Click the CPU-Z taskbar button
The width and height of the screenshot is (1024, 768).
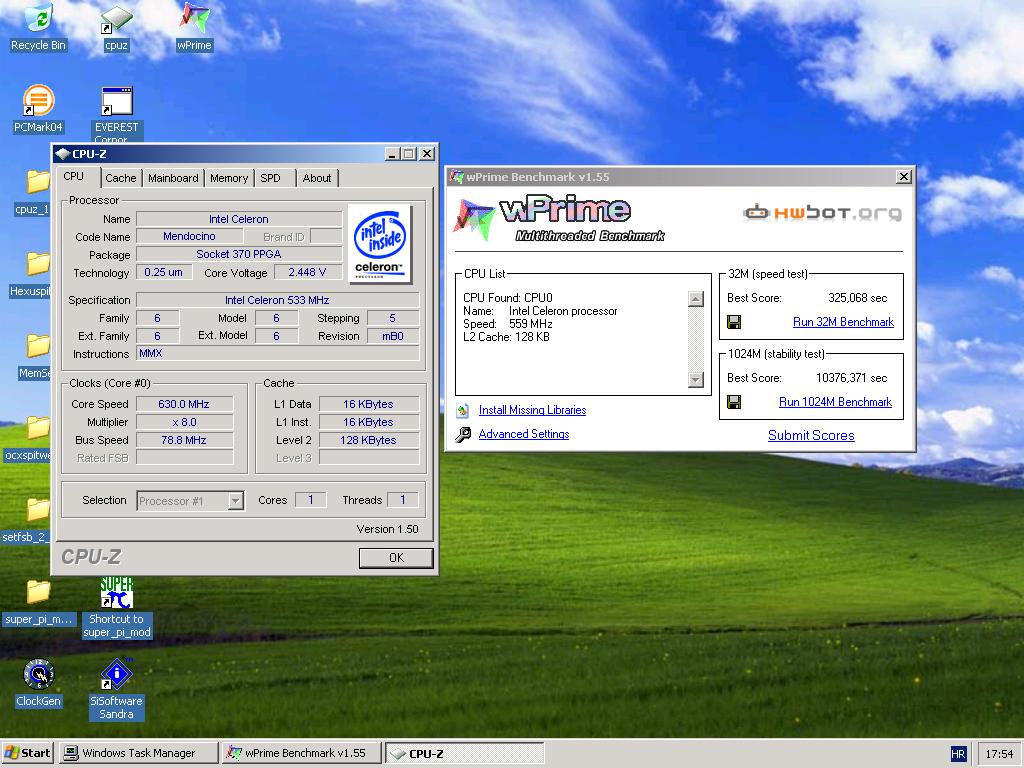click(x=464, y=753)
